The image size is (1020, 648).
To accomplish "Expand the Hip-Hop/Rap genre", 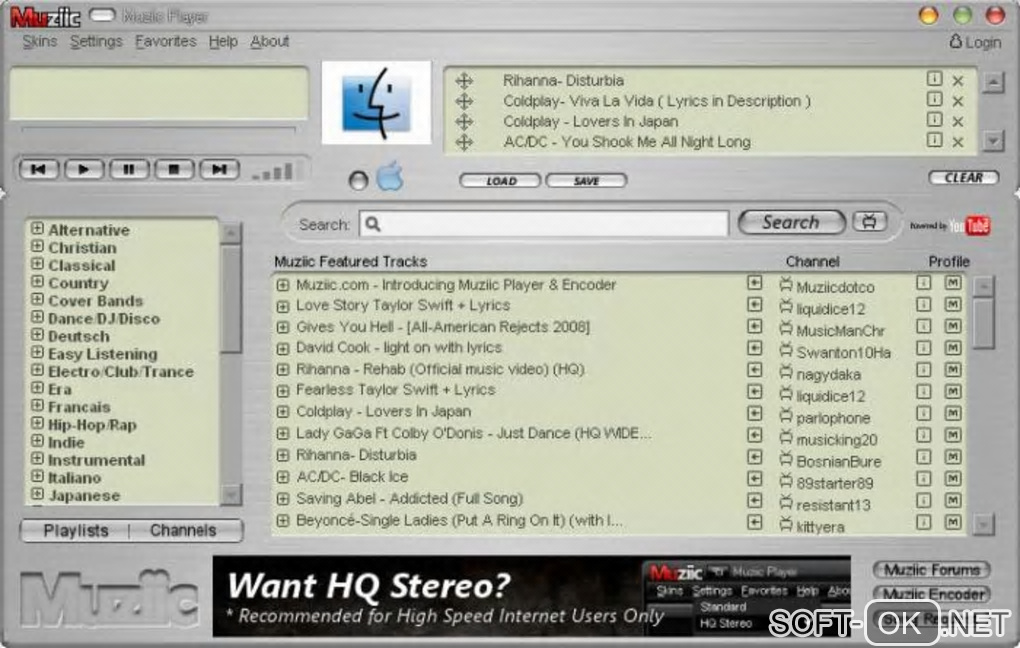I will pos(38,423).
